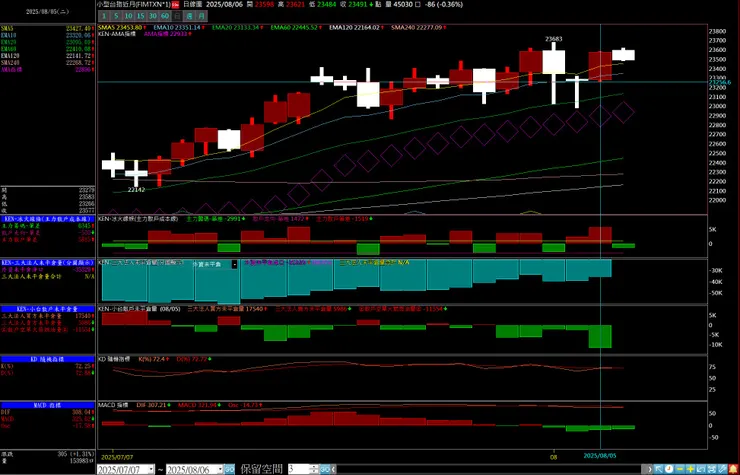740x475 pixels.
Task: Click GO button beside the date range
Action: click(229, 469)
